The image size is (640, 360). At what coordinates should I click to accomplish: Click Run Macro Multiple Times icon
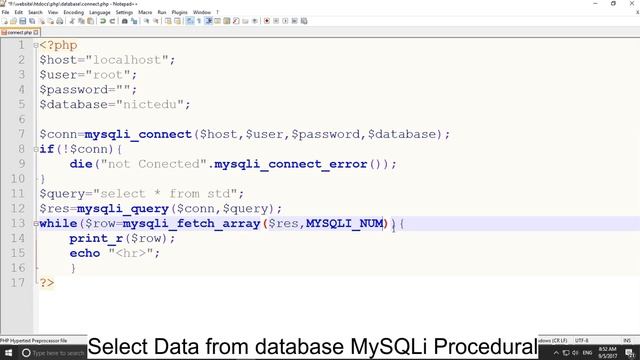[x=294, y=21]
